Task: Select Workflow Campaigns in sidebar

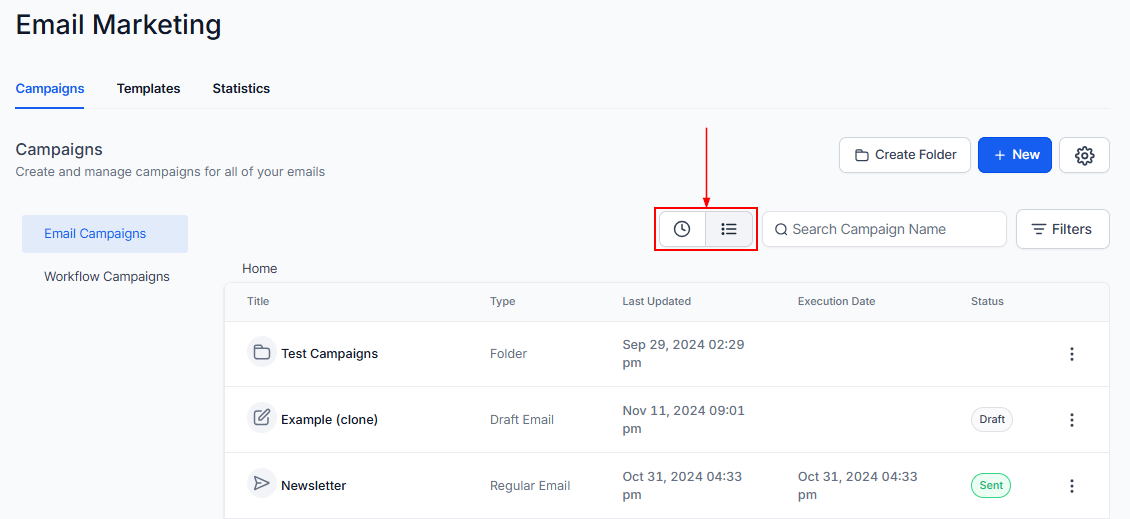Action: tap(107, 277)
